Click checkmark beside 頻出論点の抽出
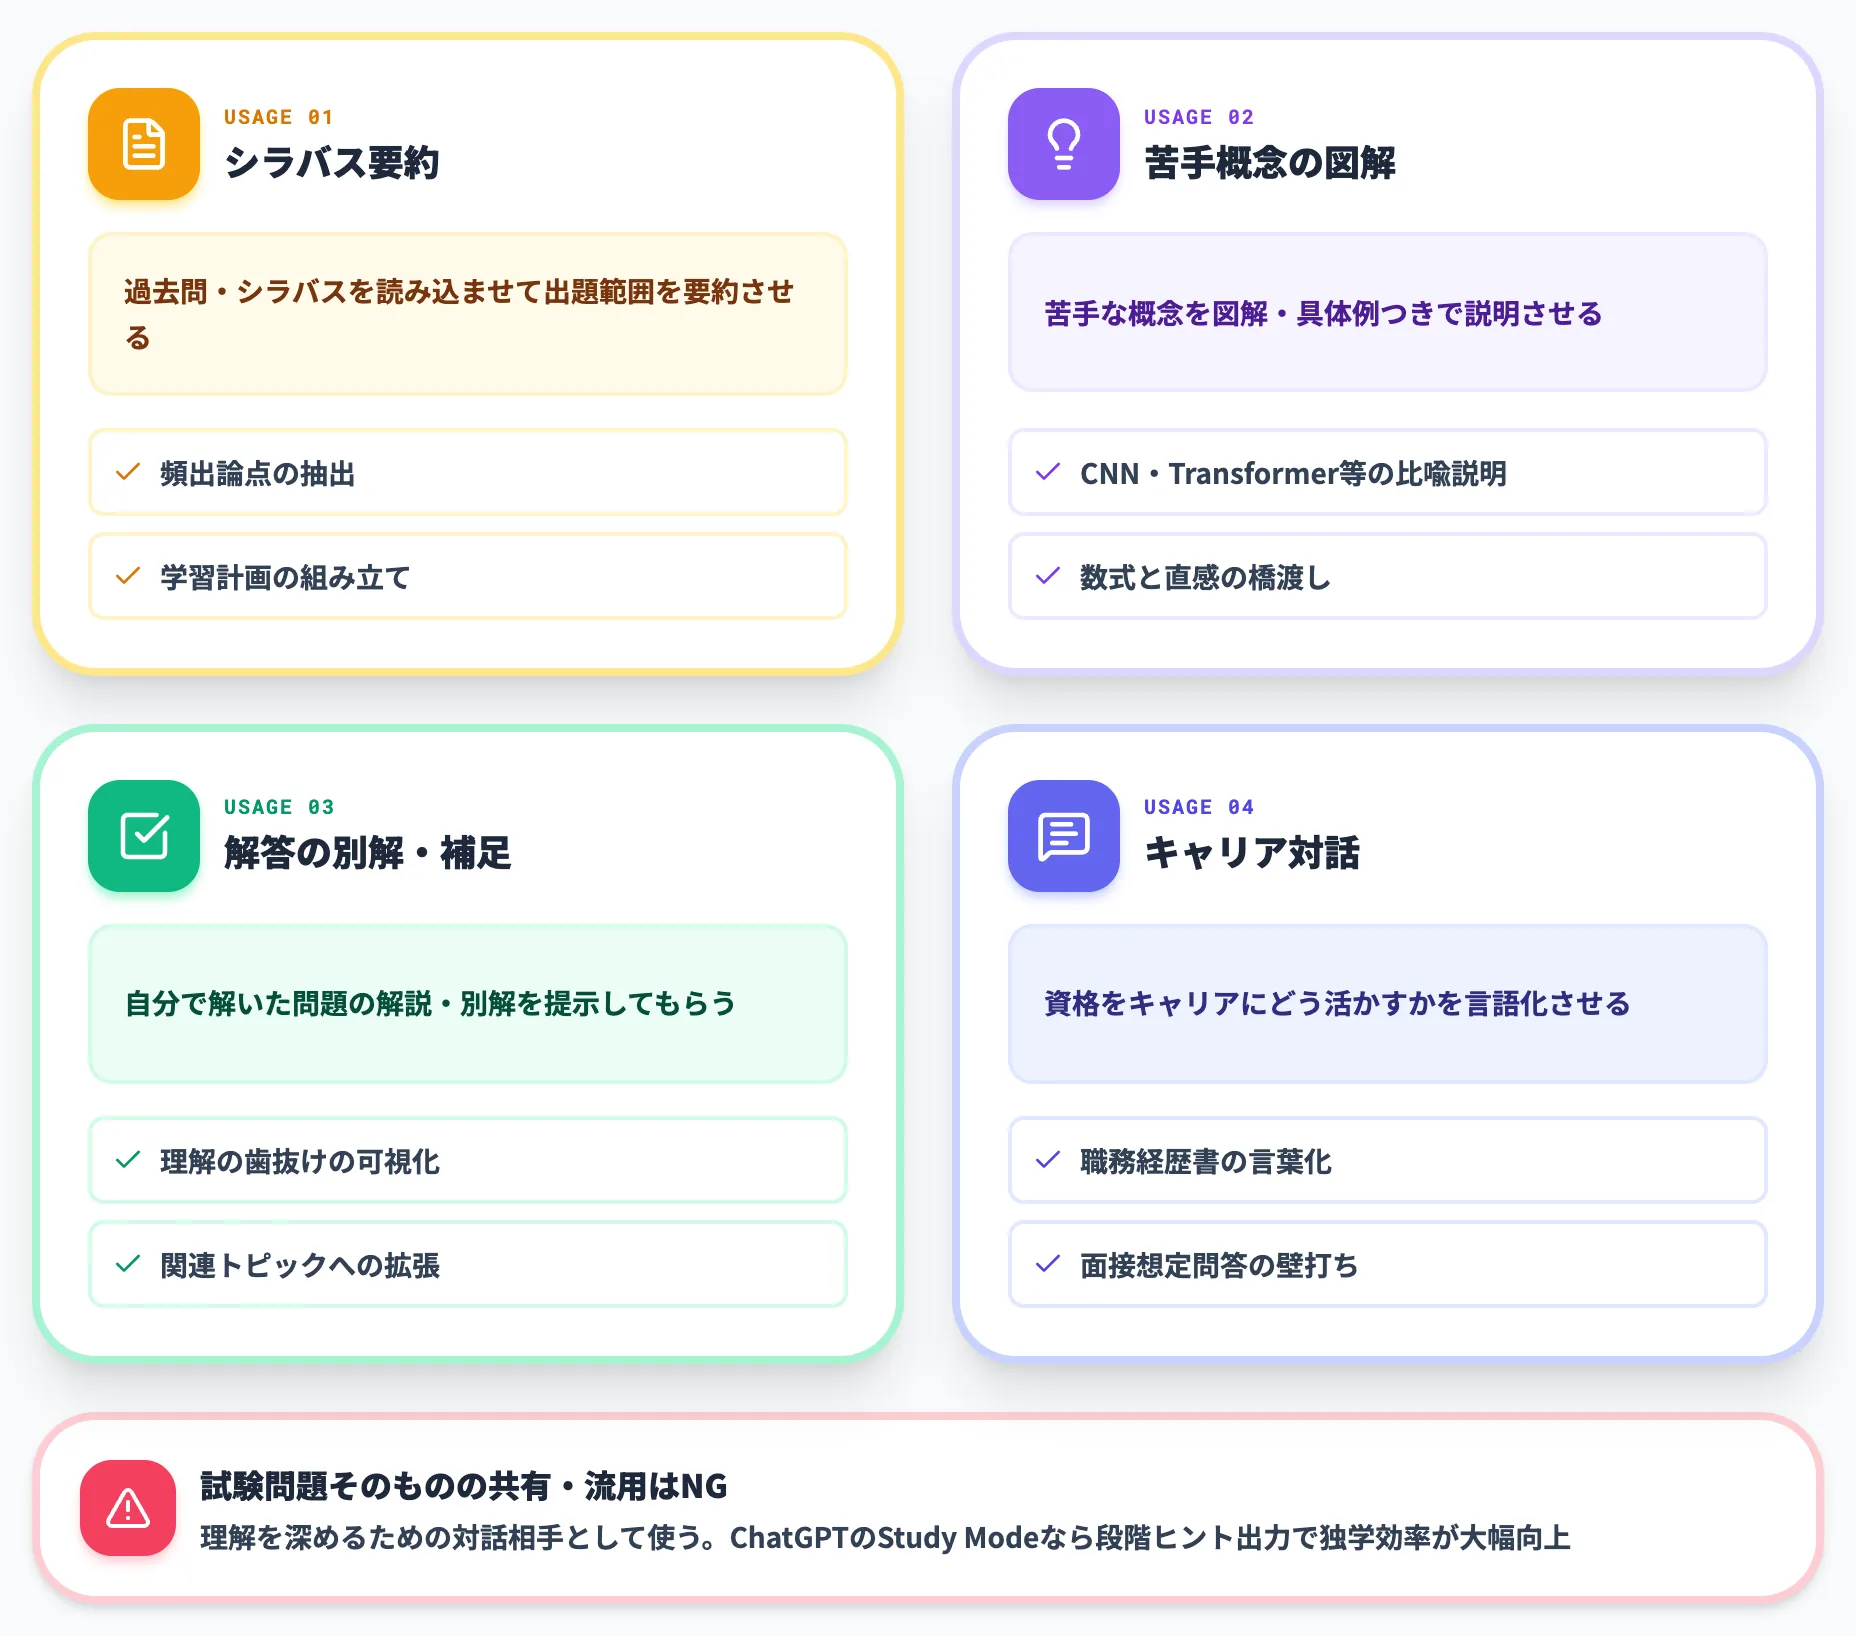 tap(128, 472)
